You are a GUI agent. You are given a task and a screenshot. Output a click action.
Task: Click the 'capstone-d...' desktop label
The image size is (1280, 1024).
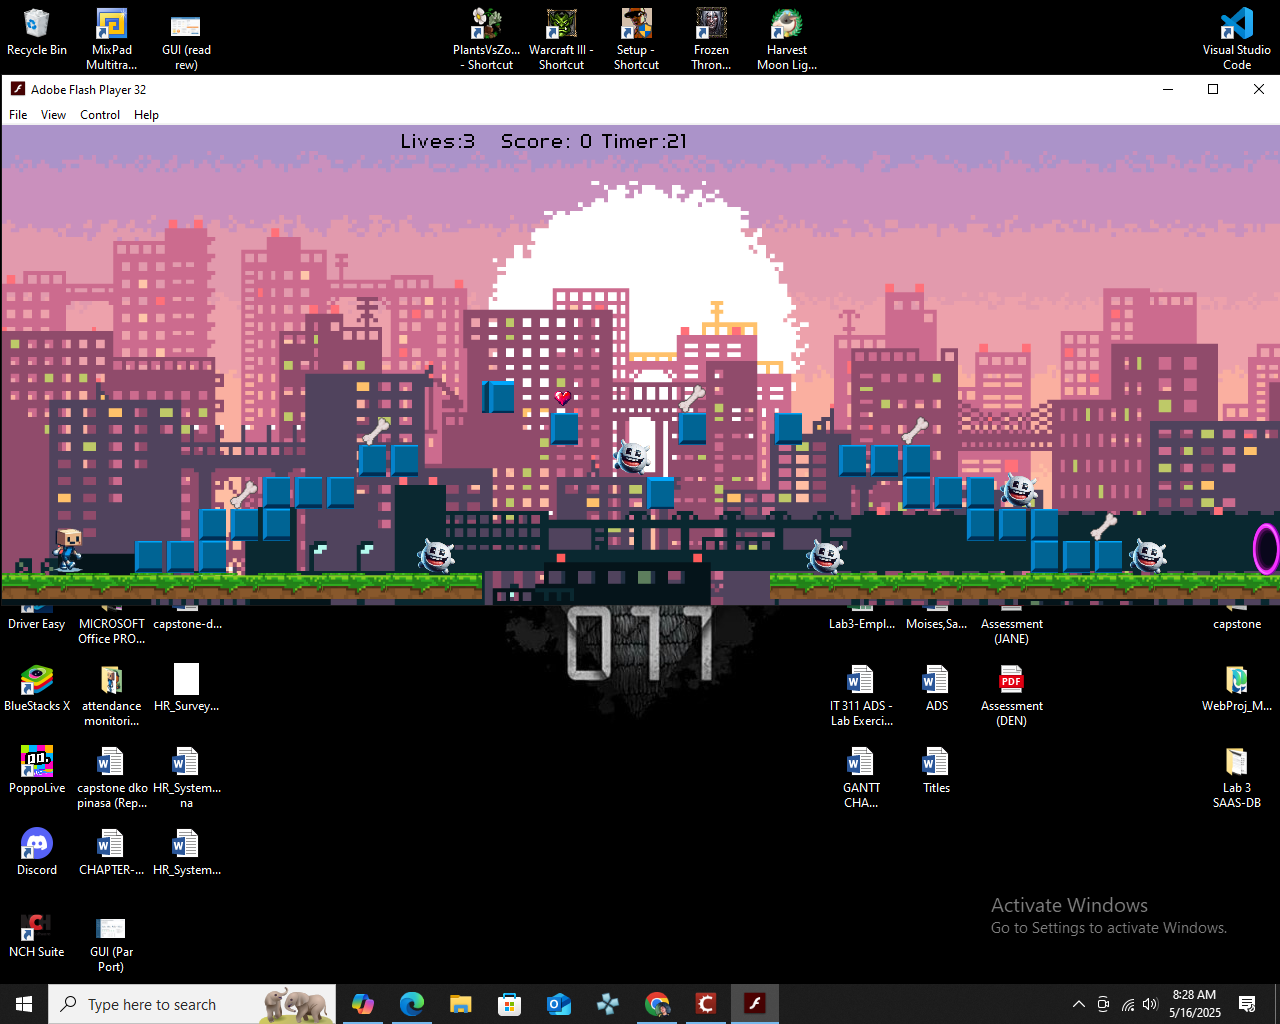coord(187,624)
